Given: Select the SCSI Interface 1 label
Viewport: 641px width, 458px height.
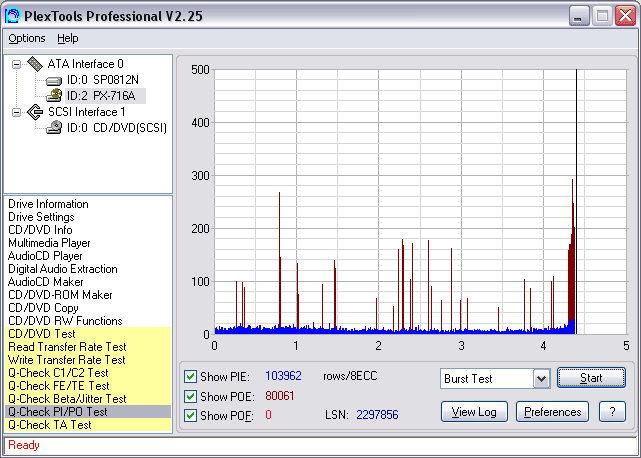Looking at the screenshot, I should (x=87, y=112).
